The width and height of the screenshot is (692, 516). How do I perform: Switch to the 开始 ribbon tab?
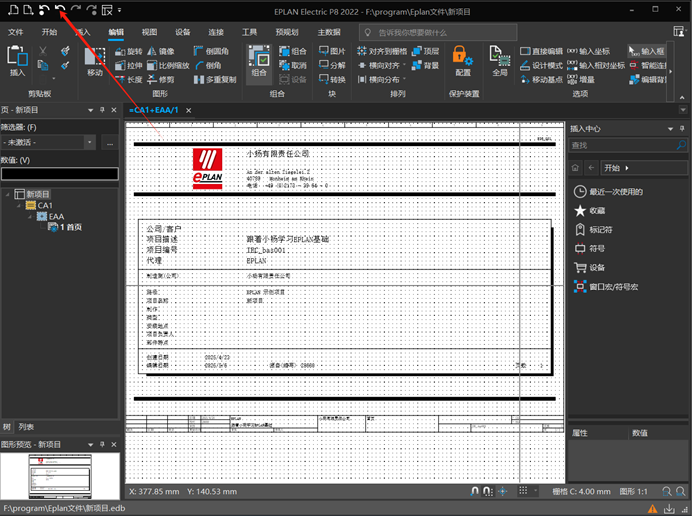pos(49,32)
